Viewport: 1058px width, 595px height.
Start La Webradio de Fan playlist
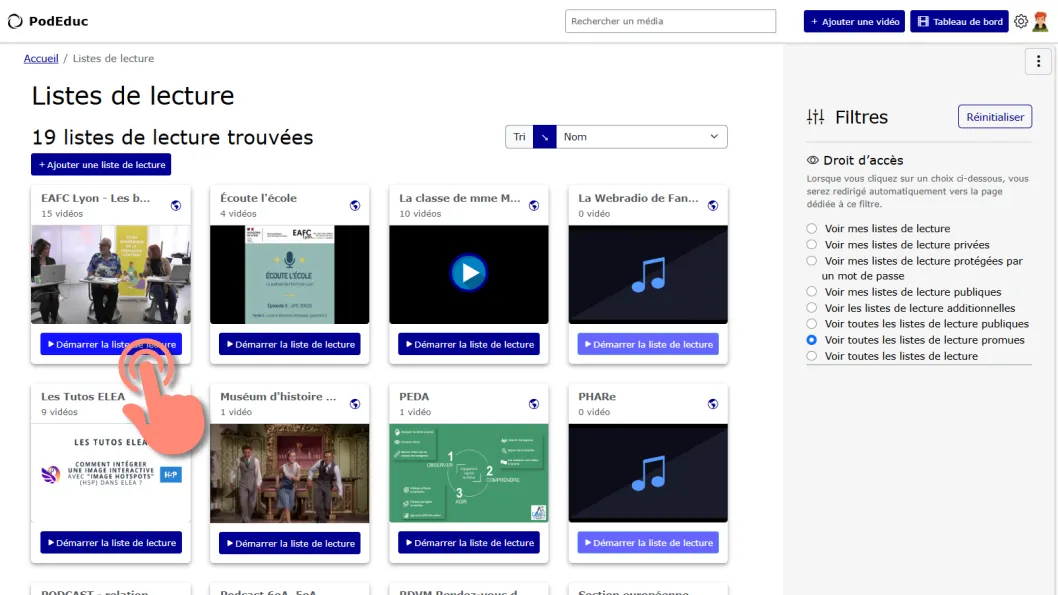[648, 344]
